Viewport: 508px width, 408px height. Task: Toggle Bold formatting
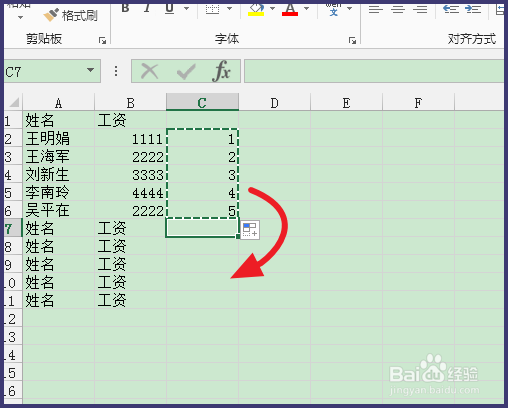coord(125,8)
